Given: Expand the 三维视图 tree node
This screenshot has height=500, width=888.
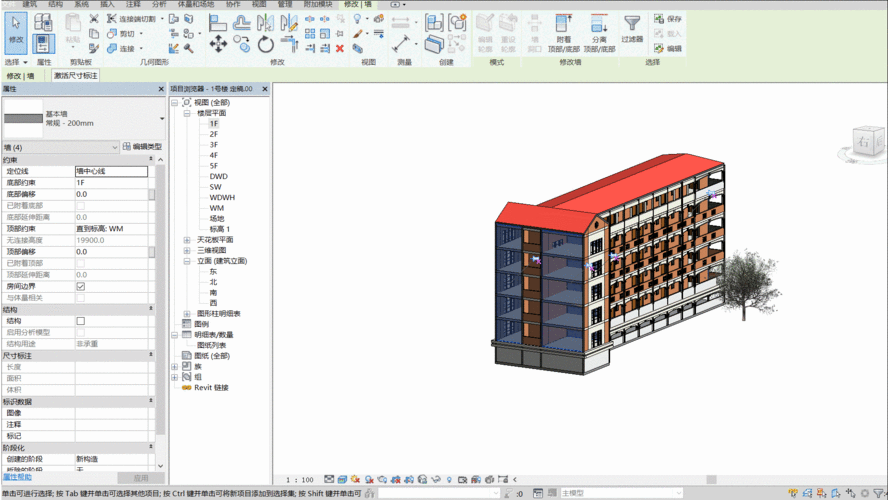Looking at the screenshot, I should (x=186, y=250).
